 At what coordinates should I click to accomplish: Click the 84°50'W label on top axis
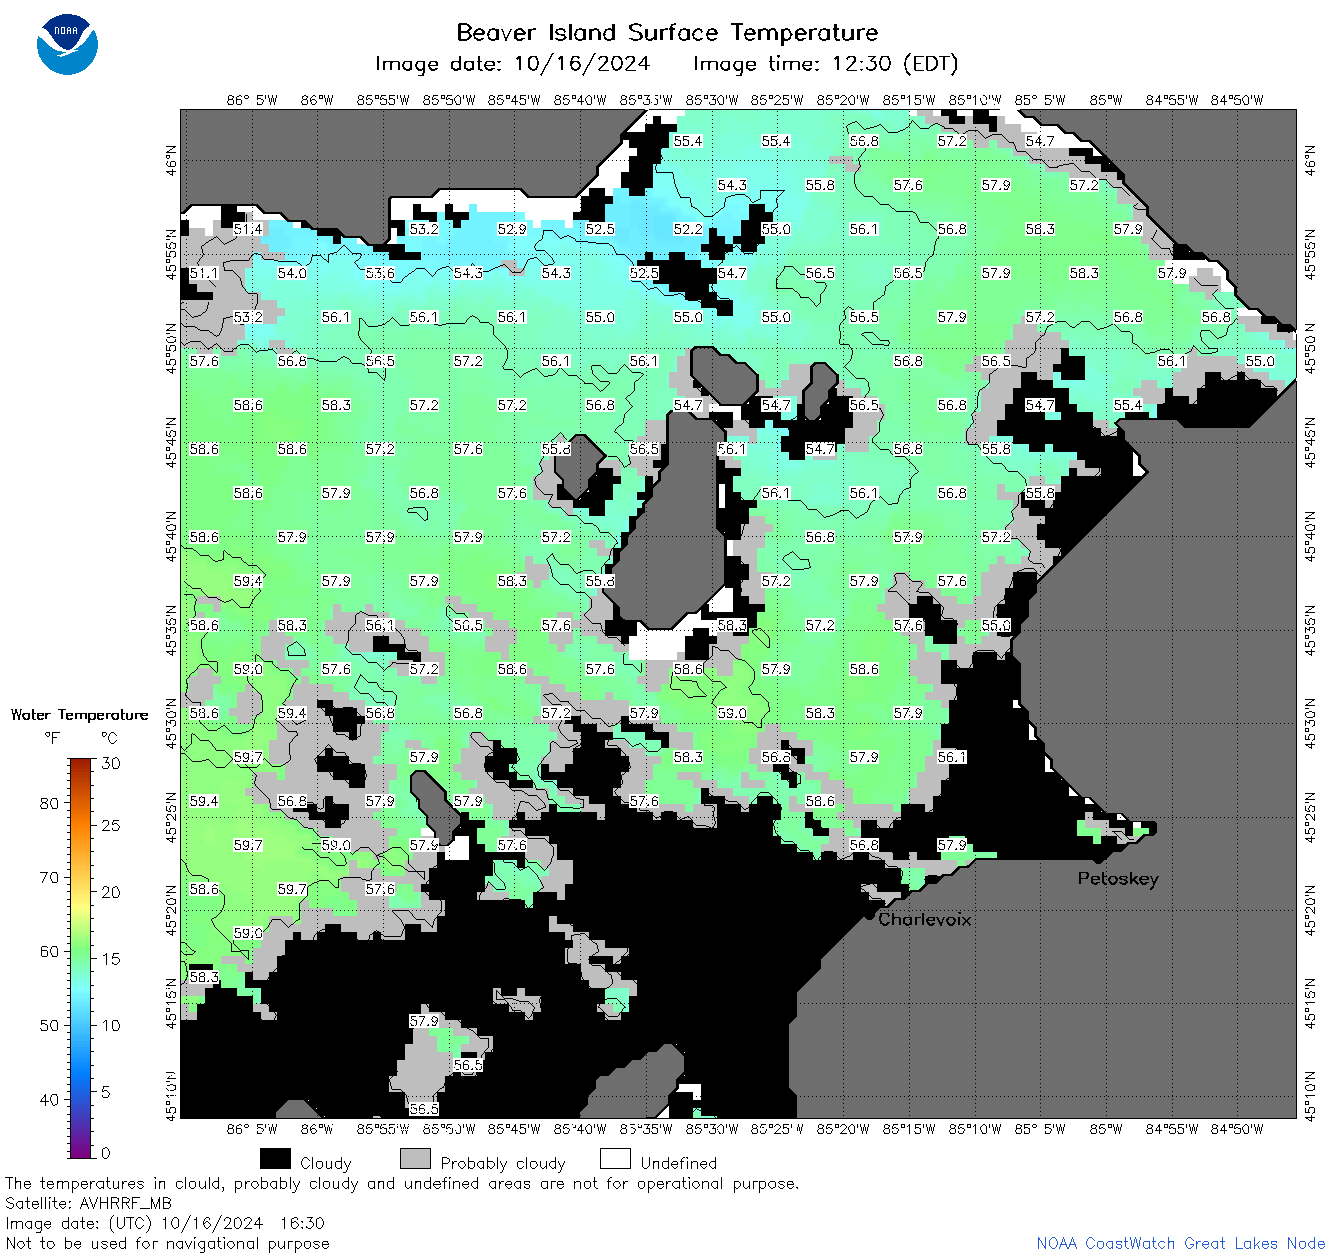[x=1237, y=100]
